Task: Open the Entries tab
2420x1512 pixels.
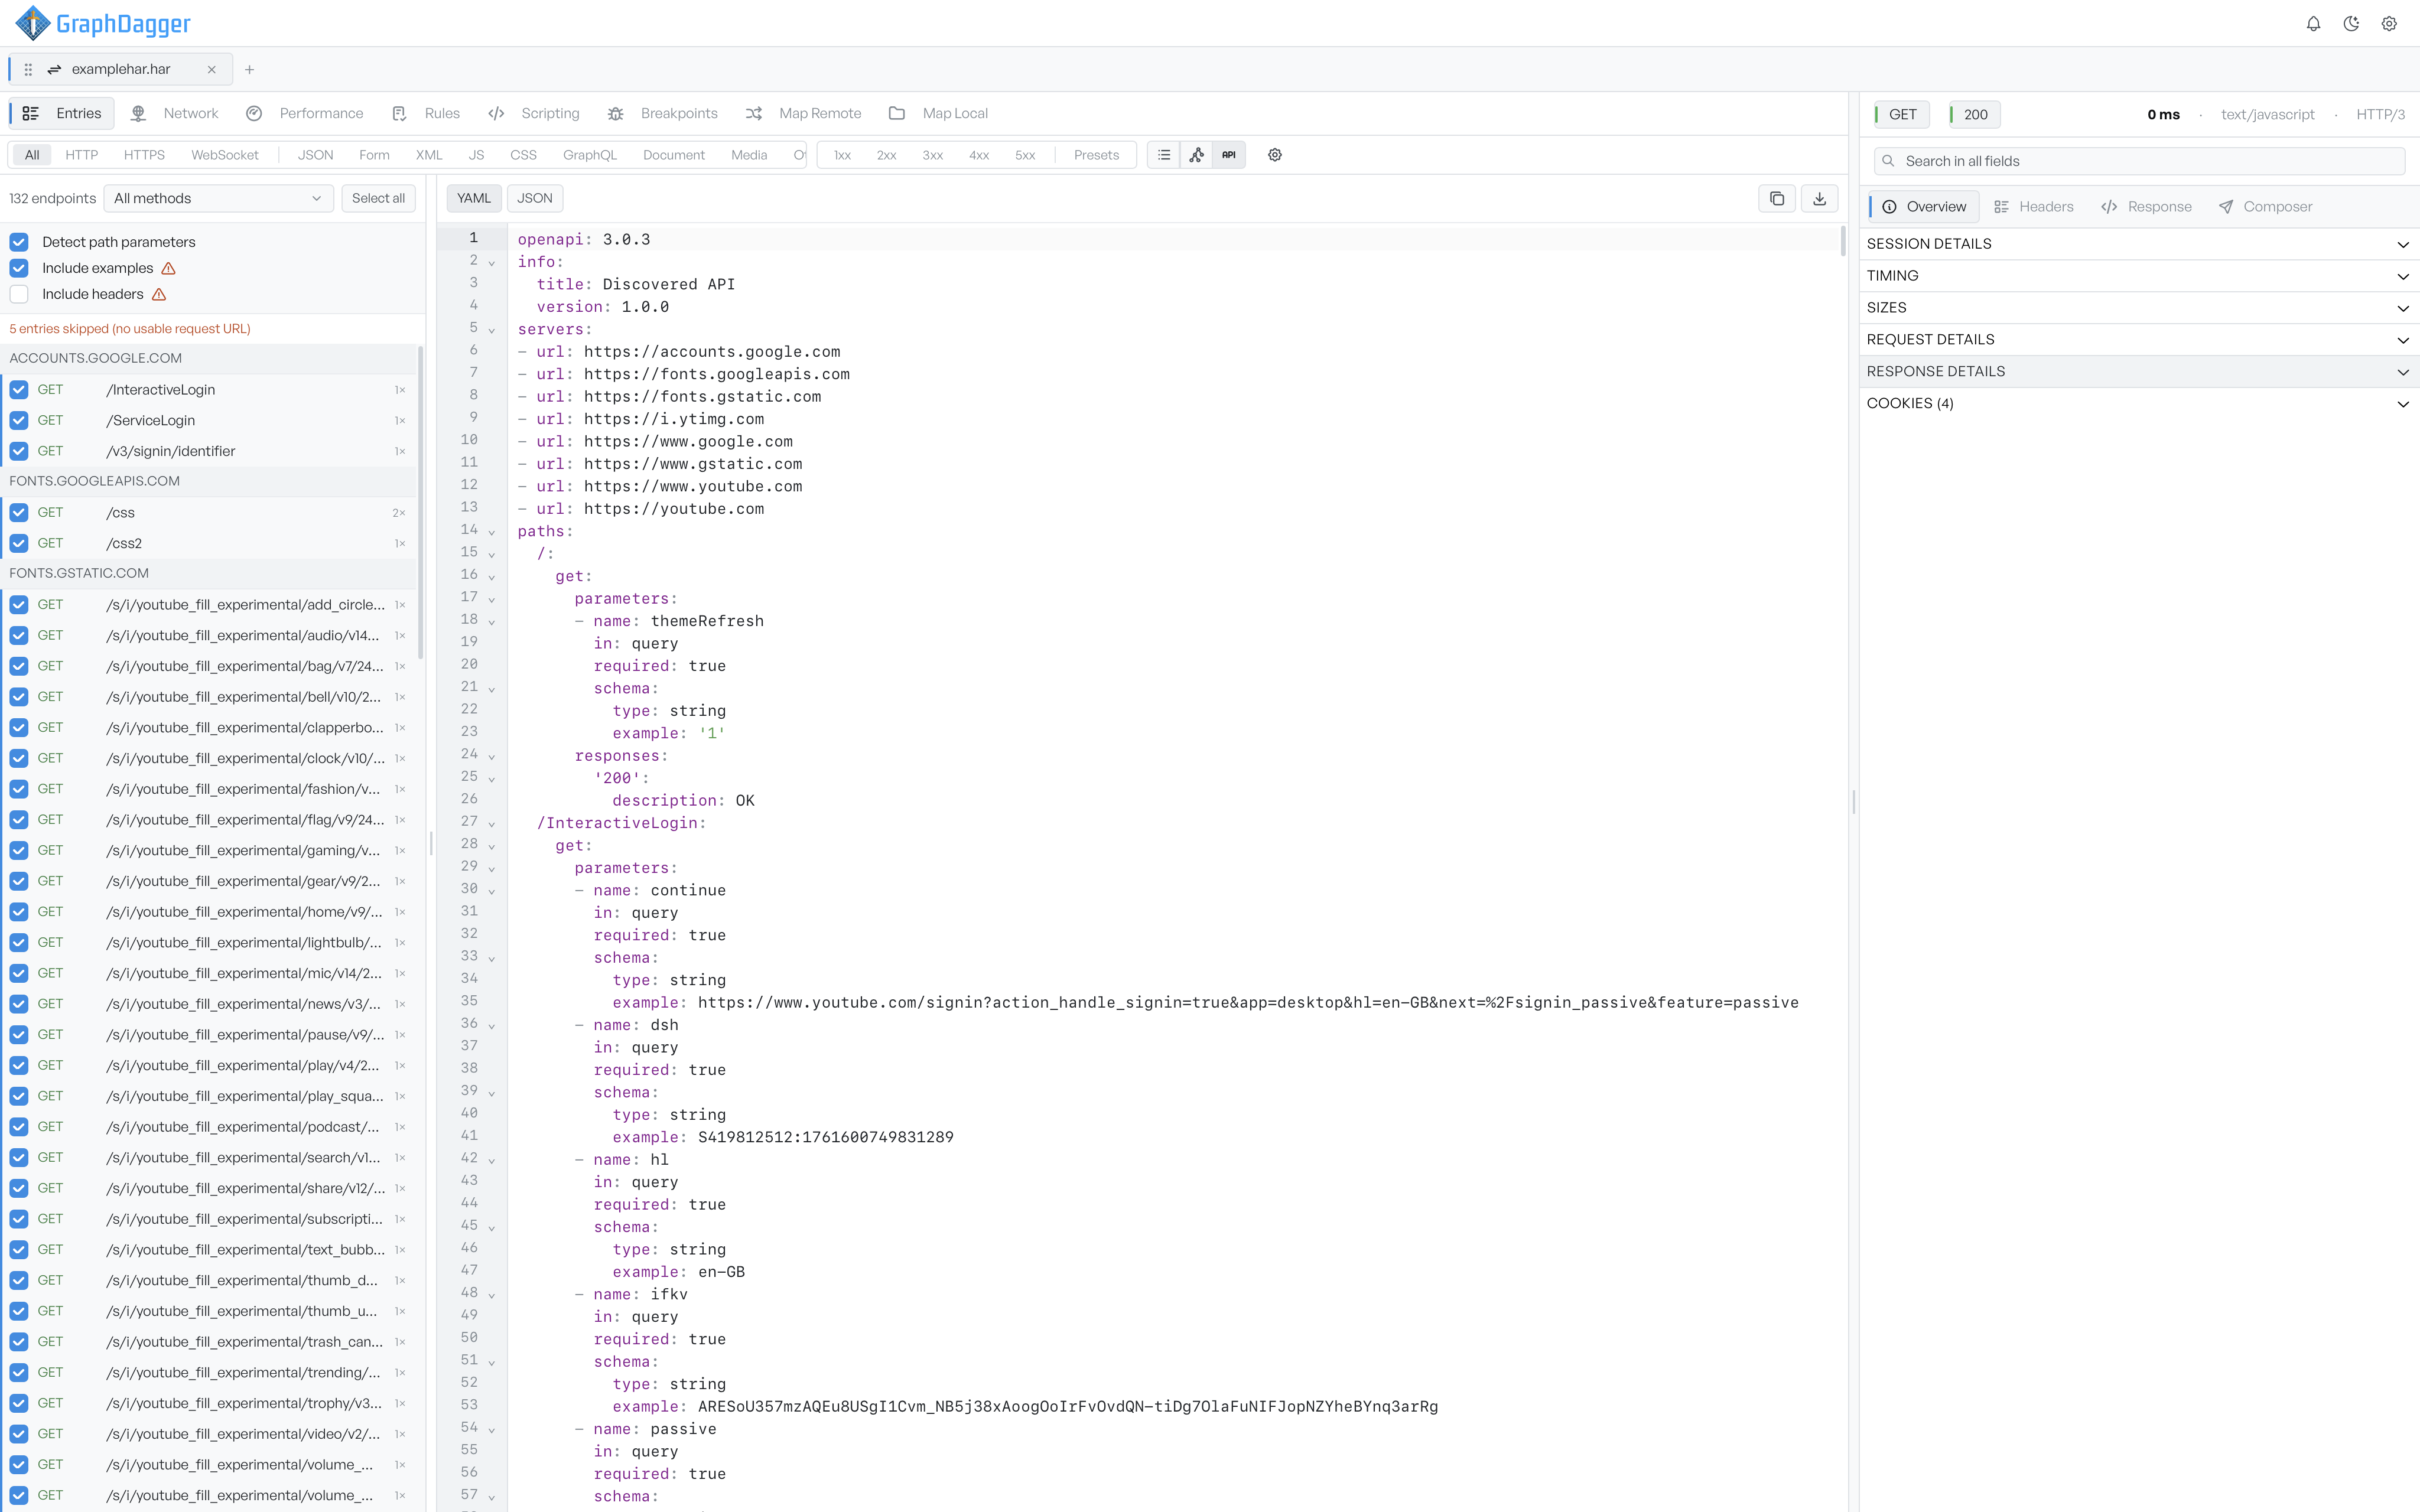Action: (62, 113)
